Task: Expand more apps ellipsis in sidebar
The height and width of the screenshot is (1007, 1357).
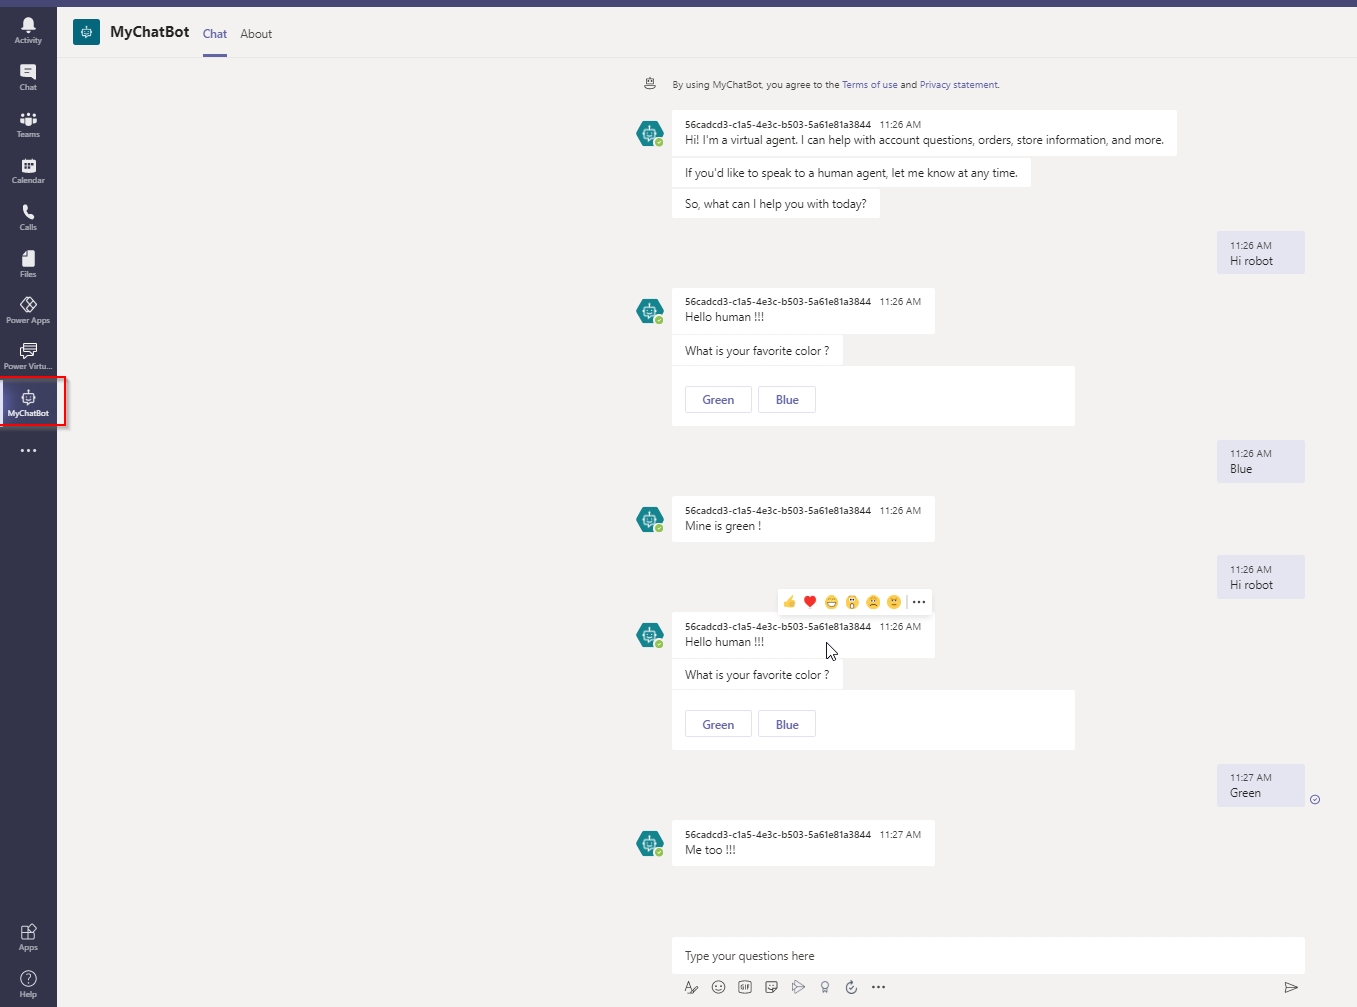Action: 28,451
